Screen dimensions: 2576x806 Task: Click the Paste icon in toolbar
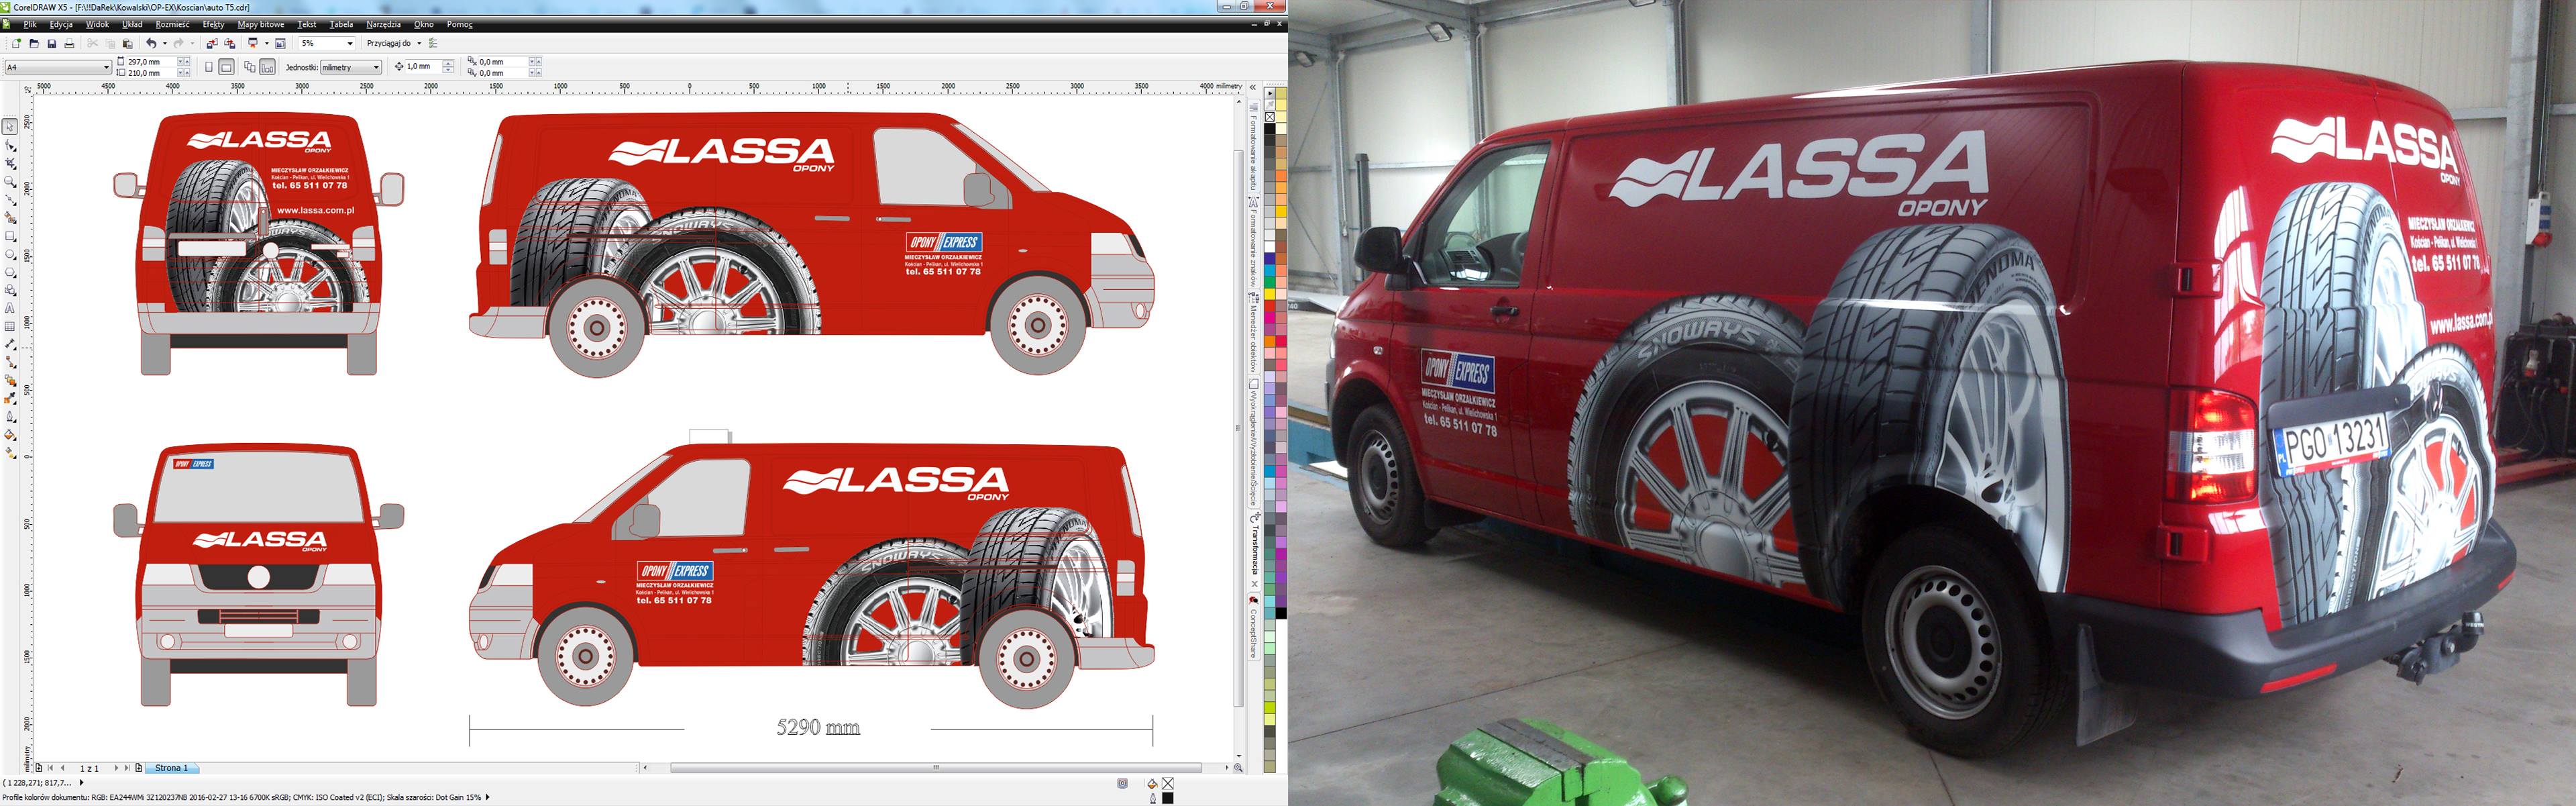point(127,43)
